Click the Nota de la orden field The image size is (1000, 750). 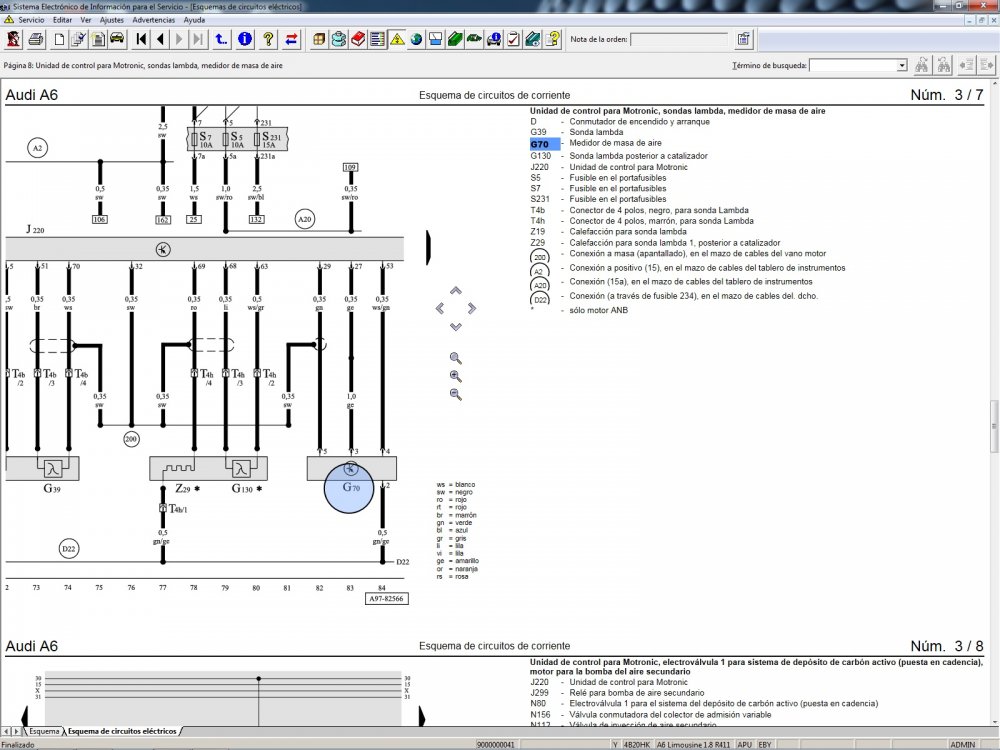[678, 40]
